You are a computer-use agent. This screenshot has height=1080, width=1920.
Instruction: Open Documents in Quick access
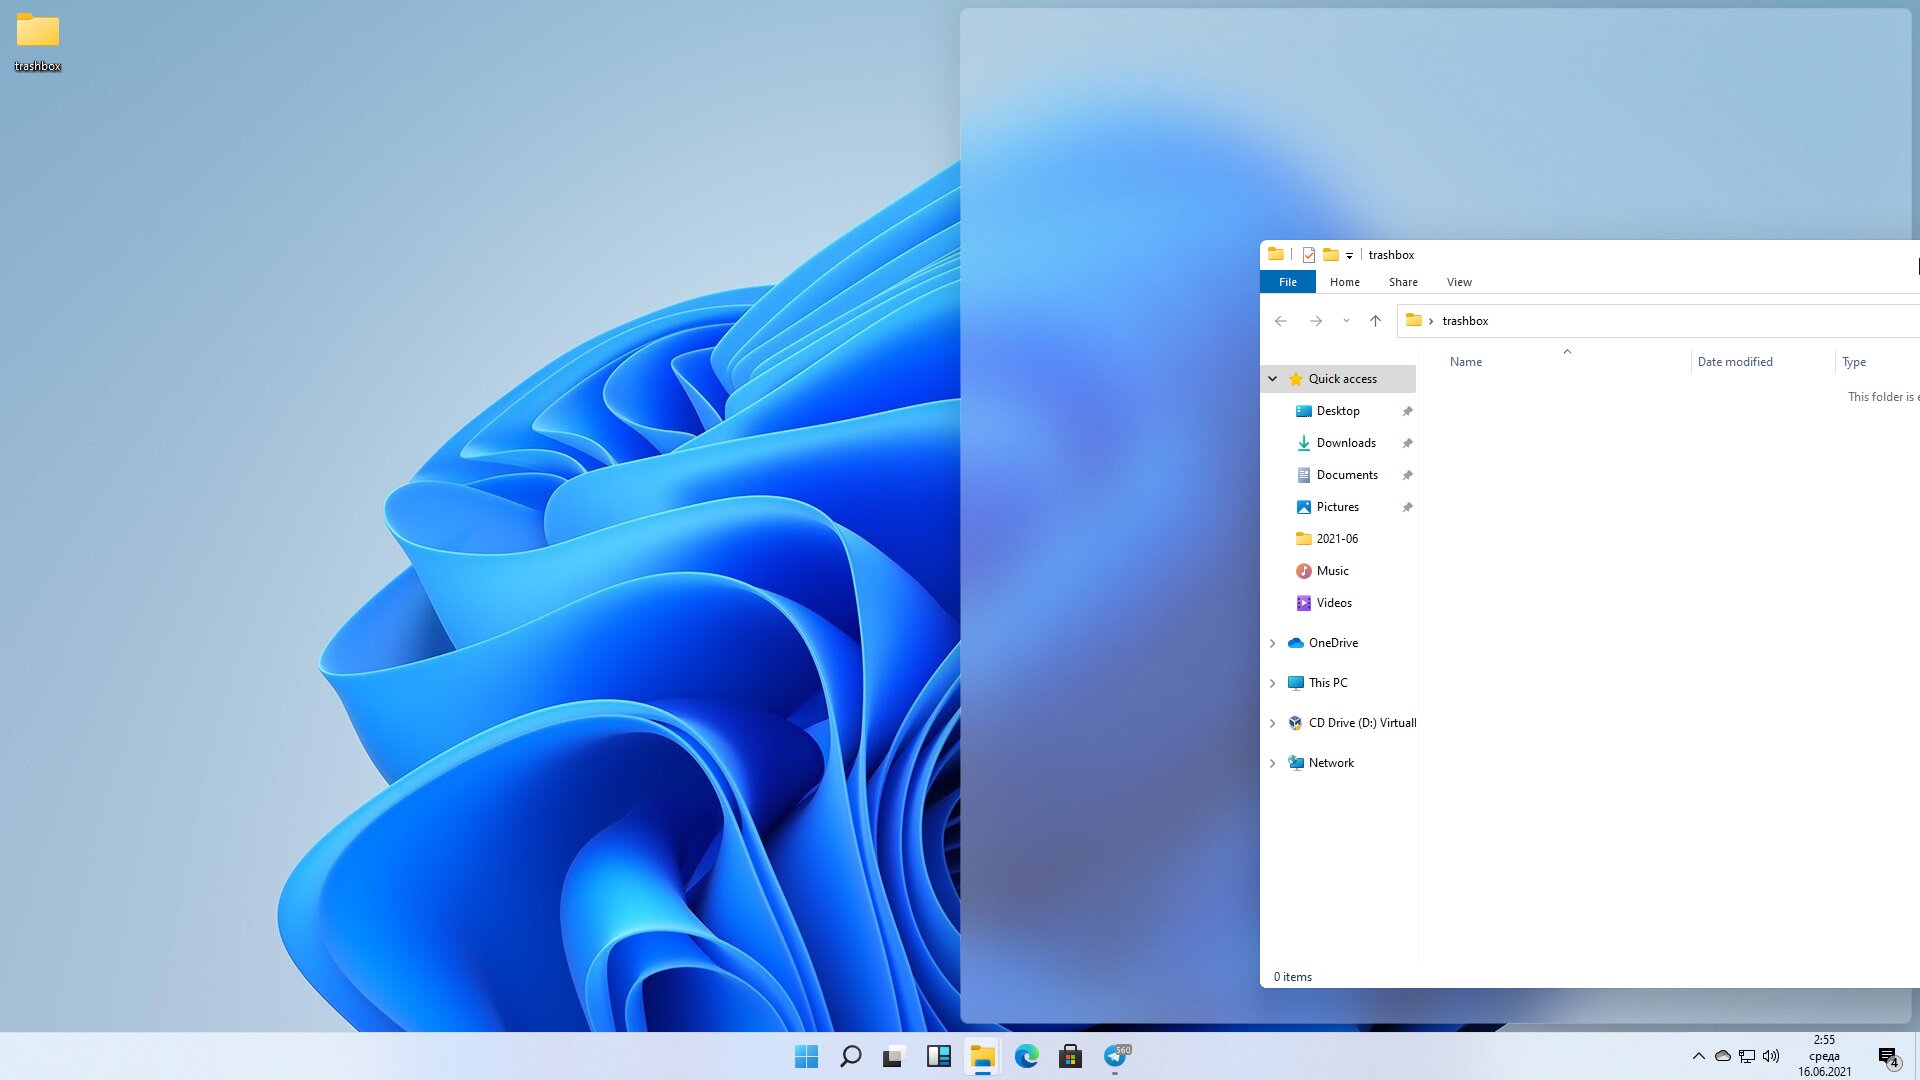[x=1347, y=475]
